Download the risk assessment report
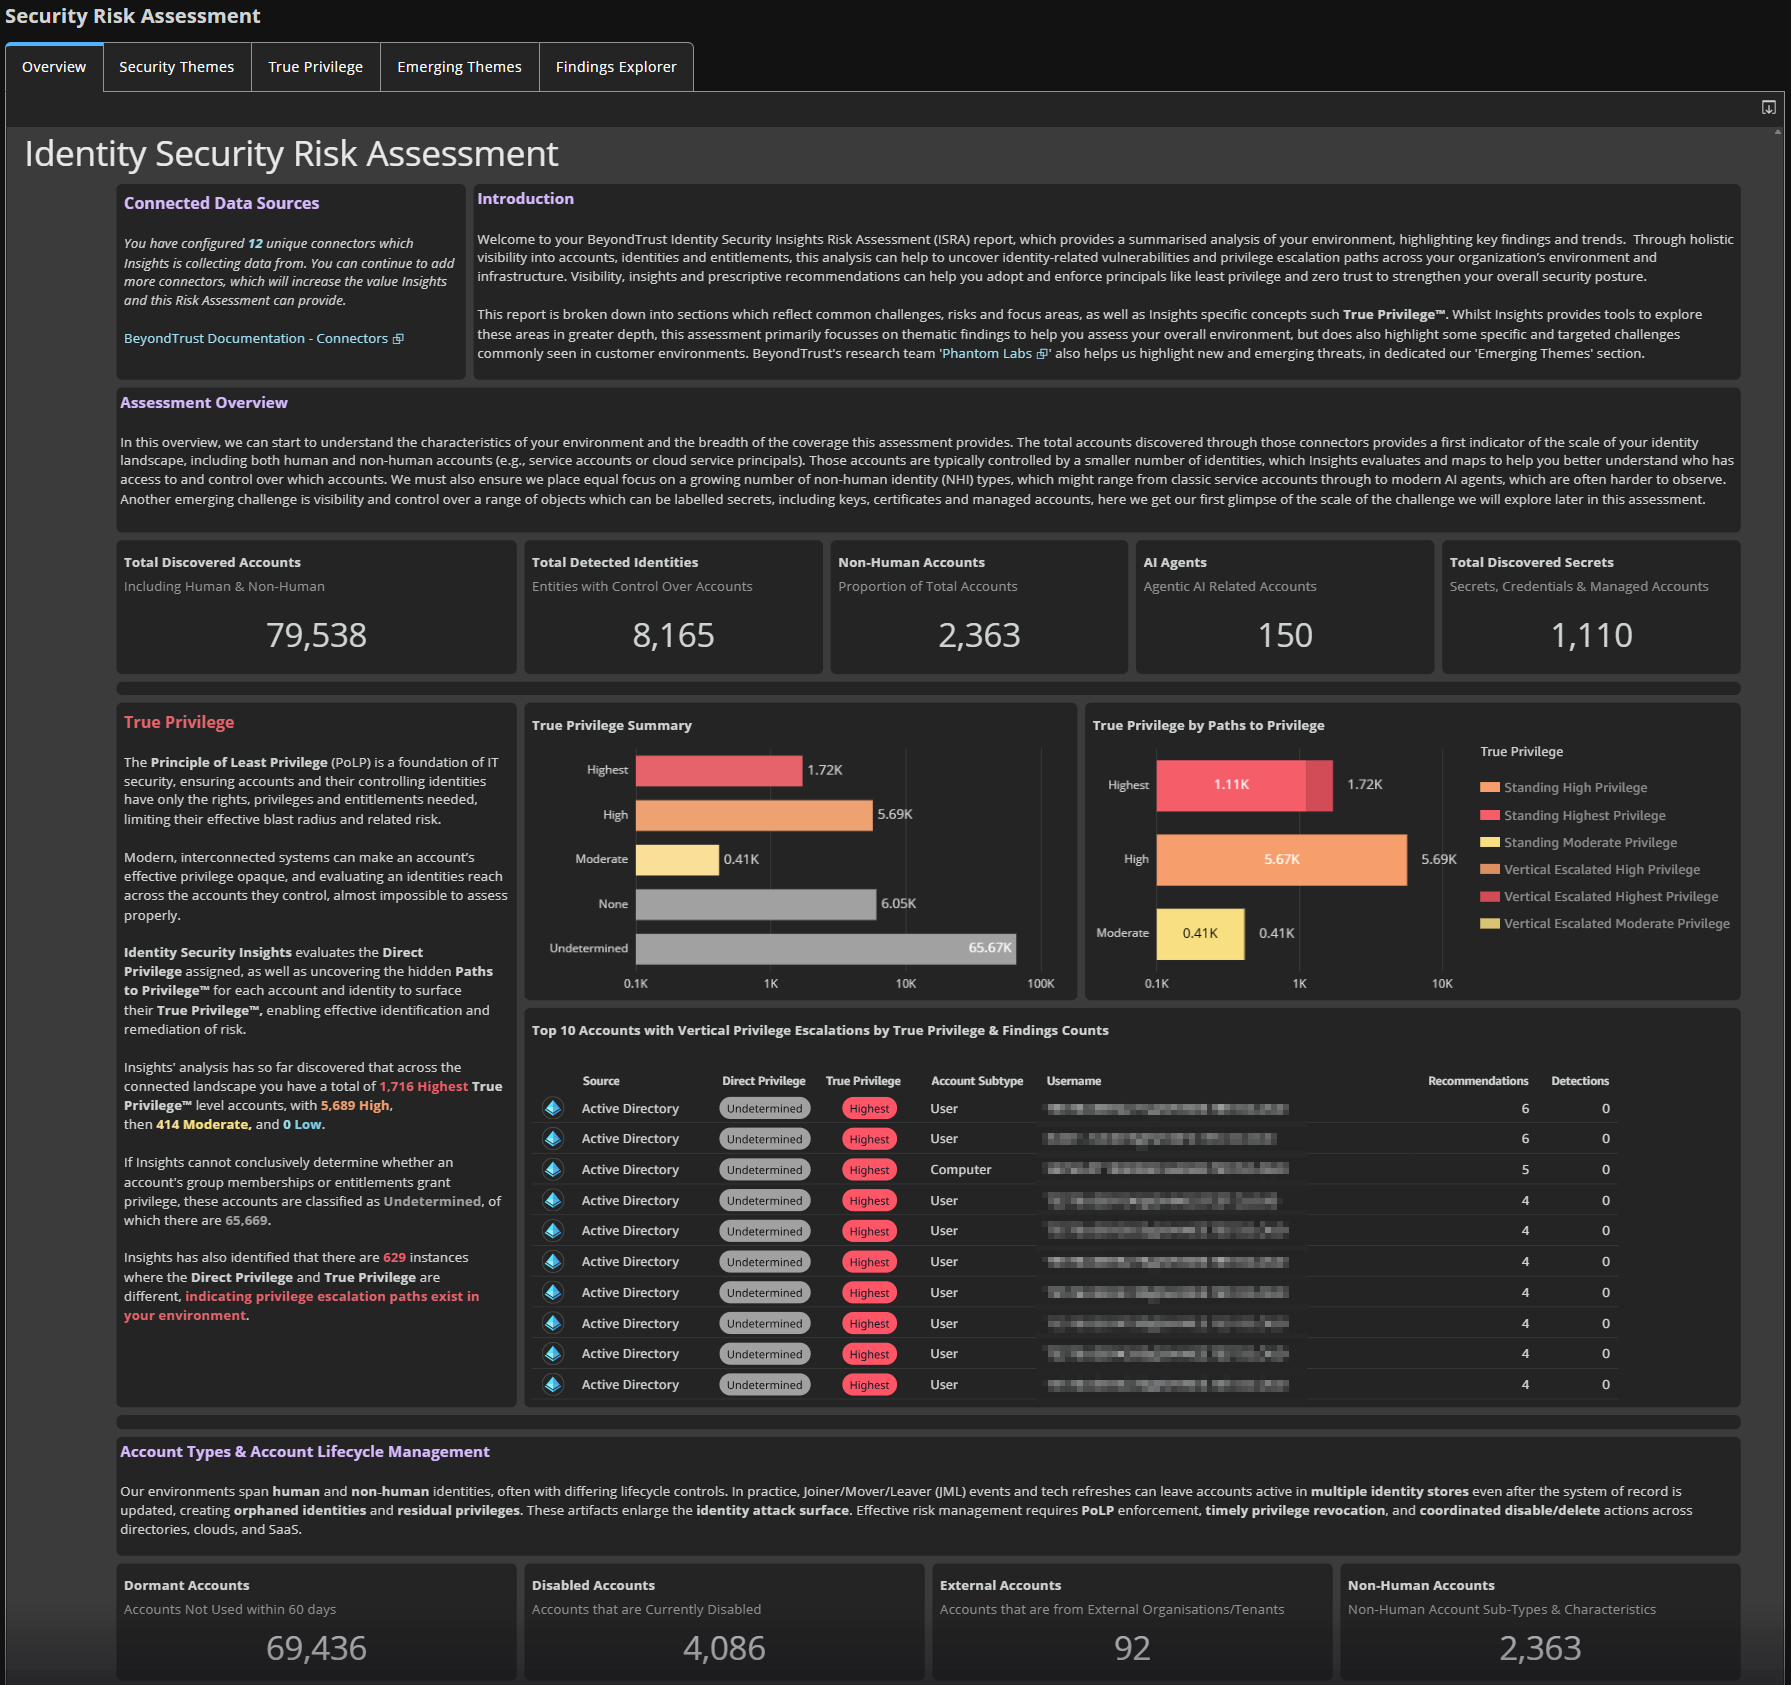1791x1685 pixels. click(1768, 106)
